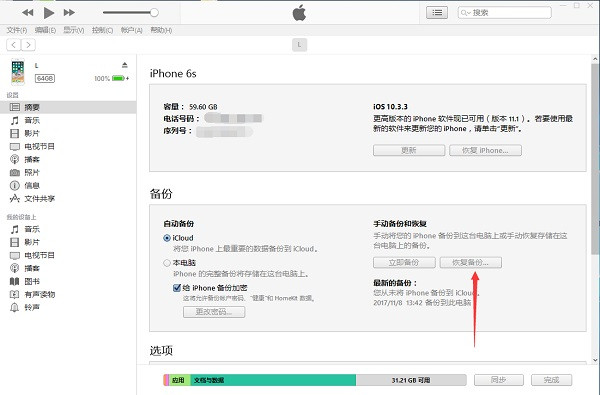Screen dimensions: 600x395
Task: Click the 59.60 GB capacity value
Action: coord(203,107)
